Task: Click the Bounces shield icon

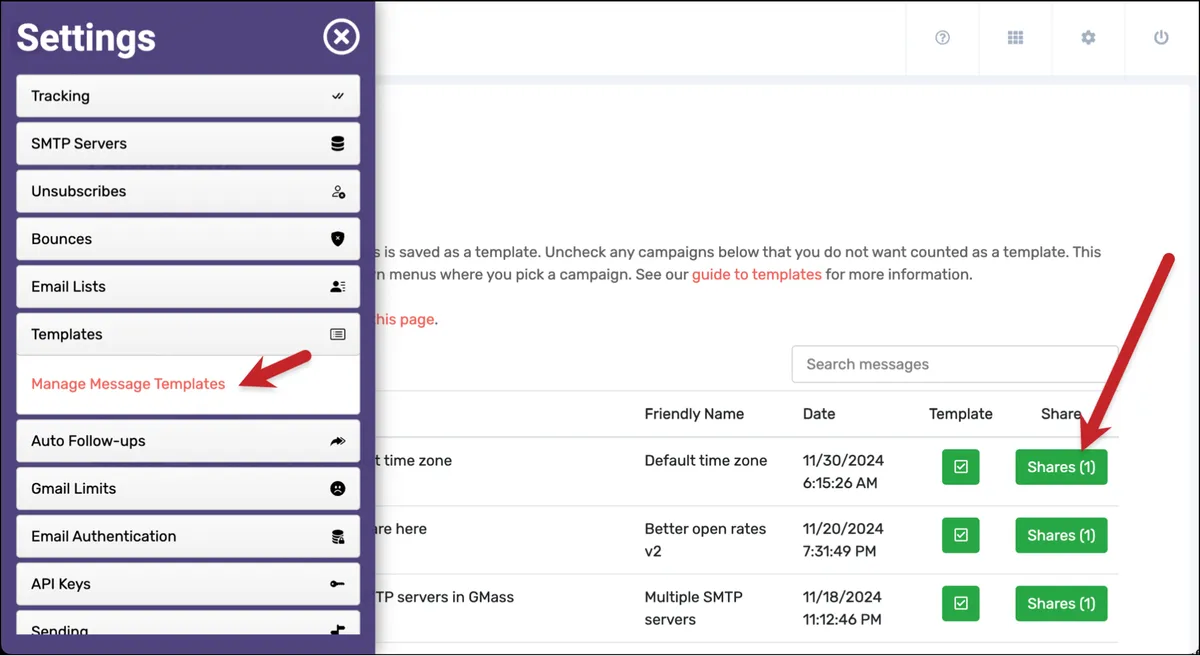Action: (338, 239)
